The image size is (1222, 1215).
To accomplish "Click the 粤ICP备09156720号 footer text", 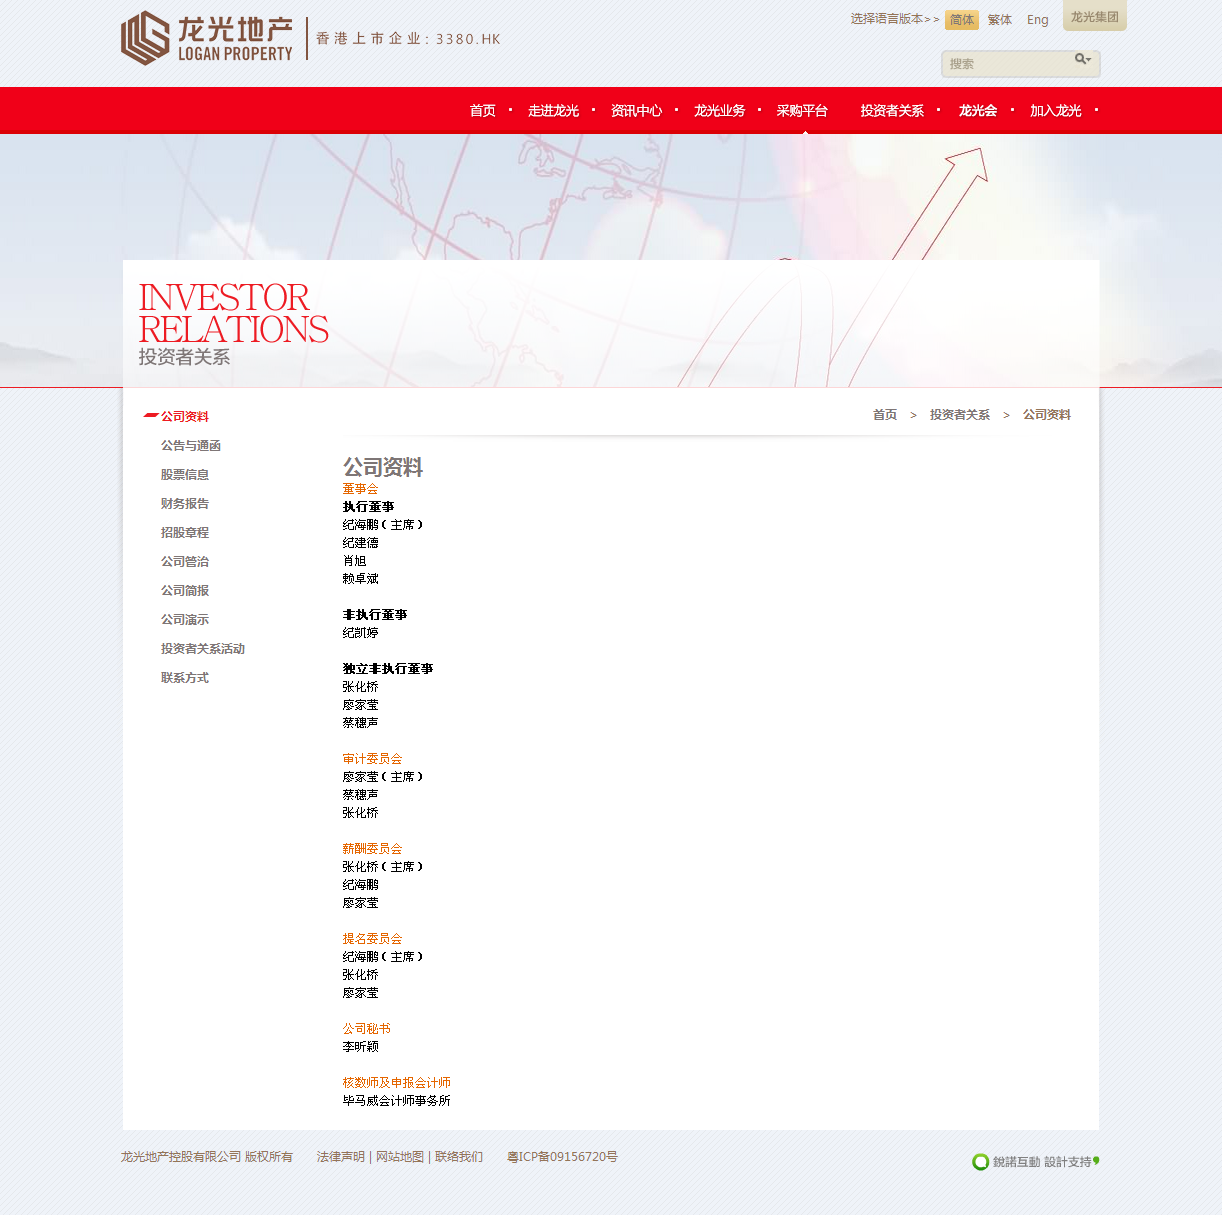I will pos(562,1157).
